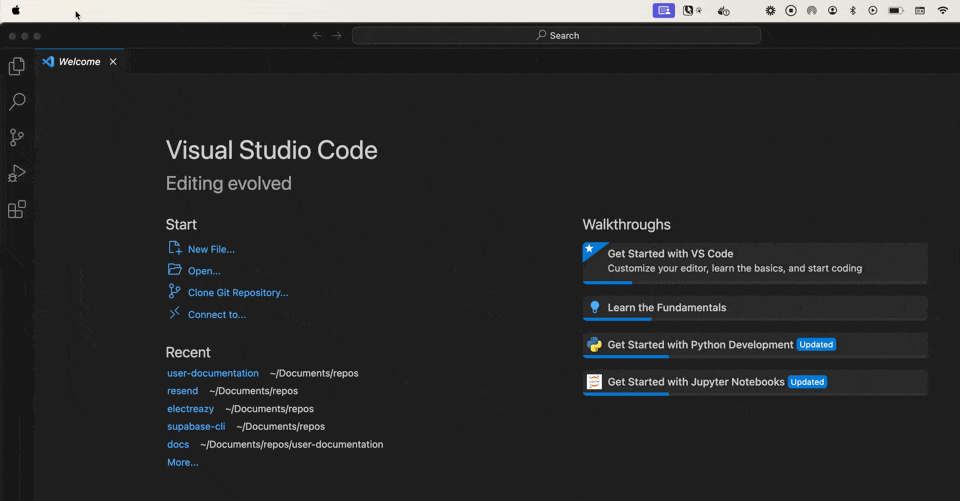Go back with the left arrow
This screenshot has width=960, height=501.
tap(317, 36)
